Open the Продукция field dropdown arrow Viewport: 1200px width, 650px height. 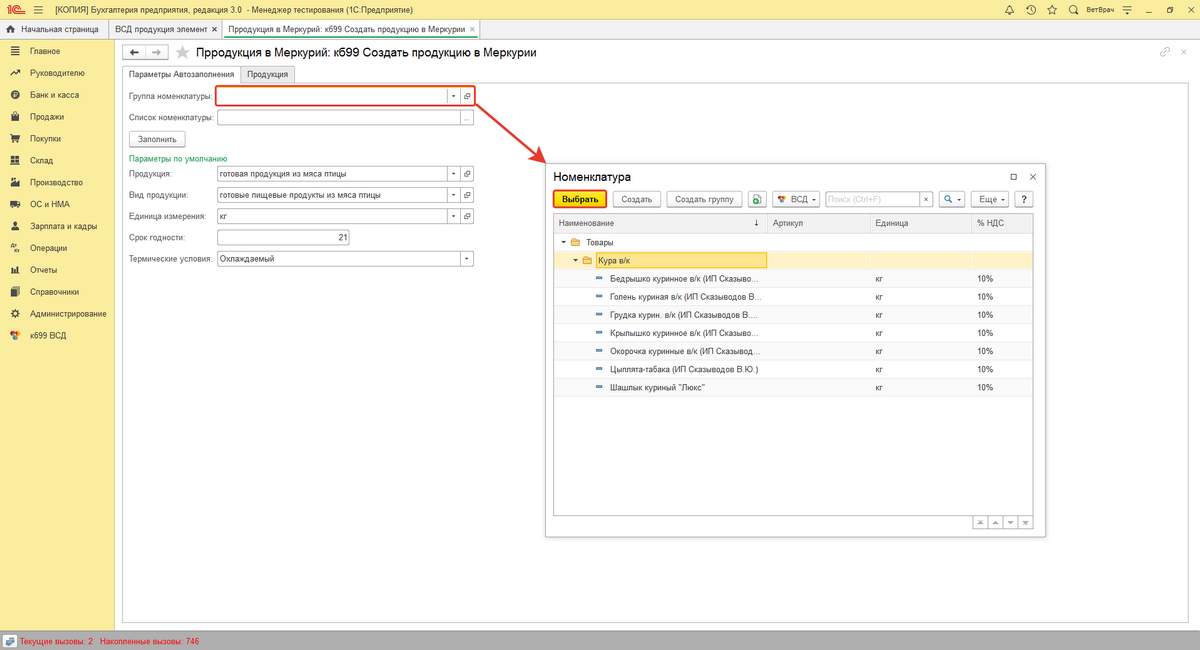[x=453, y=173]
